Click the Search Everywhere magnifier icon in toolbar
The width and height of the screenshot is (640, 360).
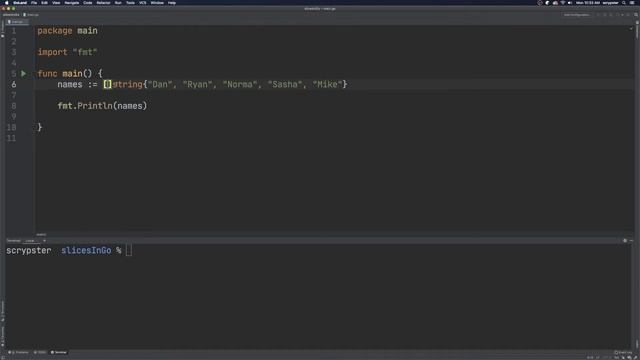click(636, 15)
